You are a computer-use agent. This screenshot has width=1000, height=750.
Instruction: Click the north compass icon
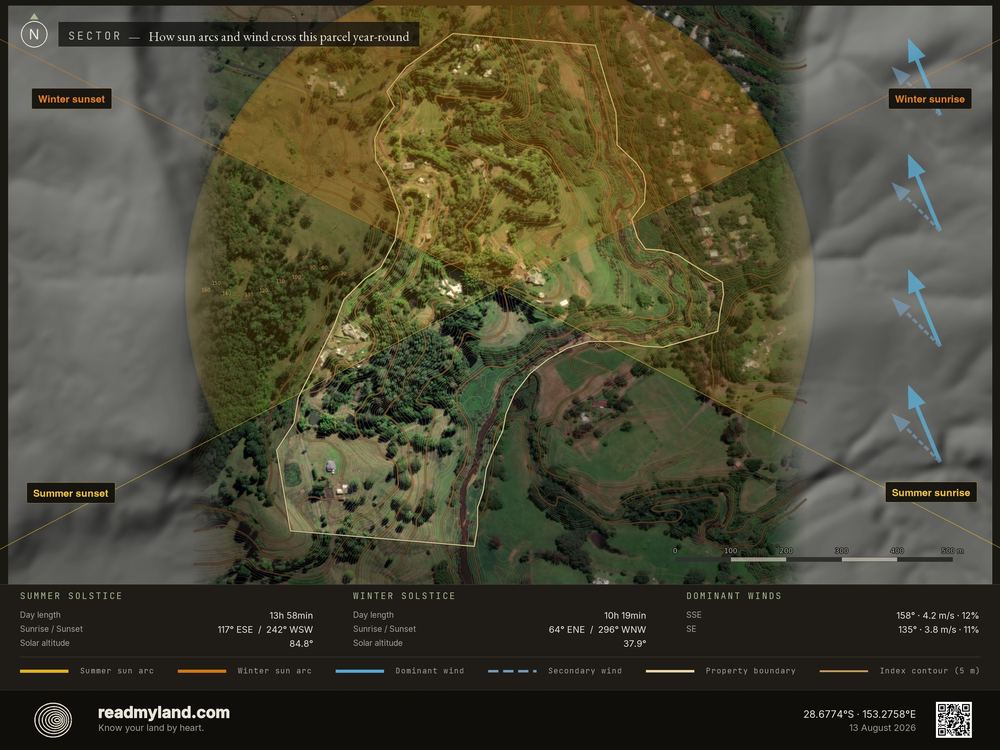(34, 34)
